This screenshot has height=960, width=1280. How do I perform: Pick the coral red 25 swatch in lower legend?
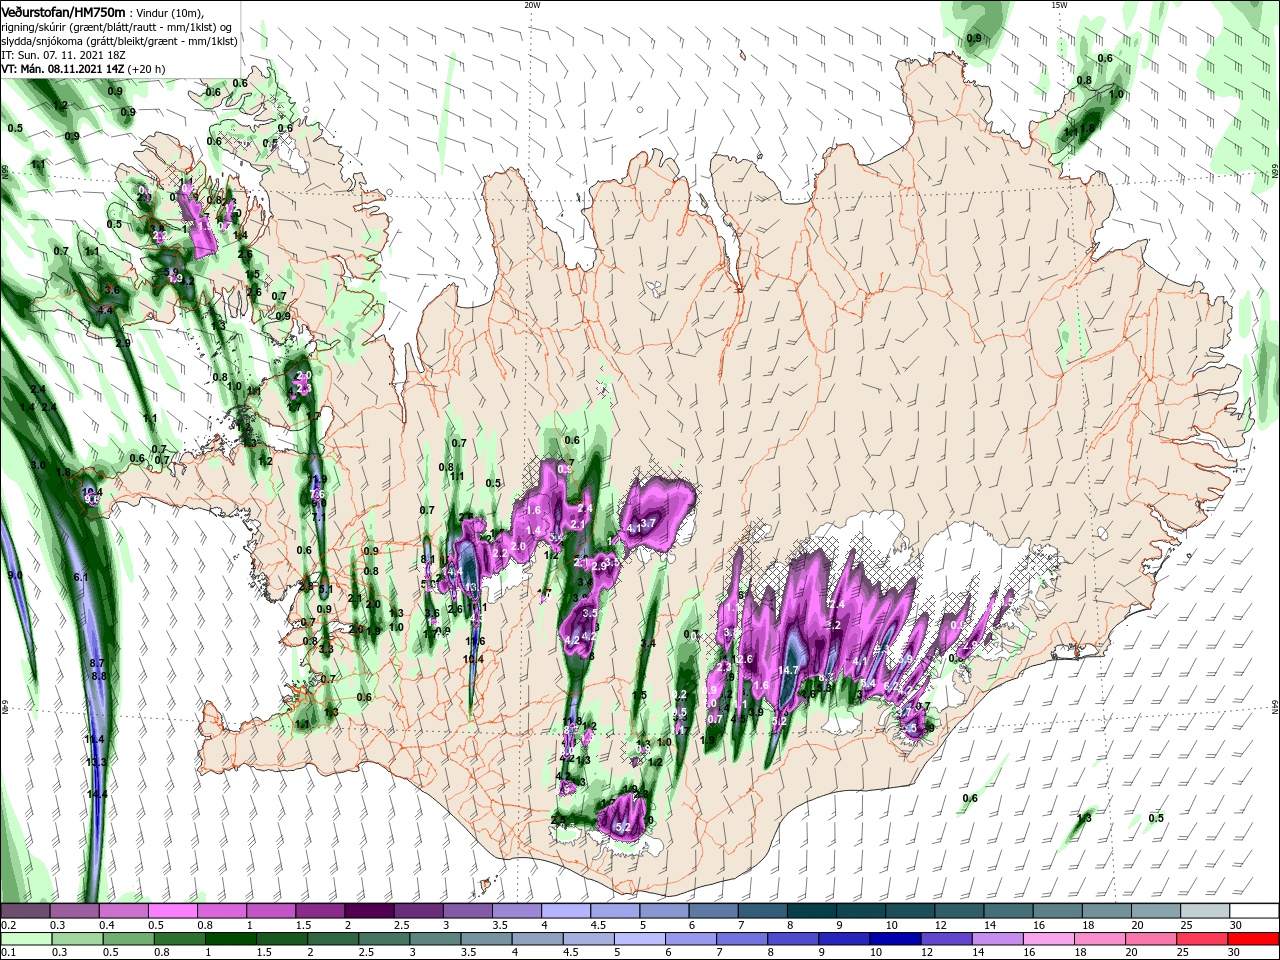pyautogui.click(x=1202, y=938)
